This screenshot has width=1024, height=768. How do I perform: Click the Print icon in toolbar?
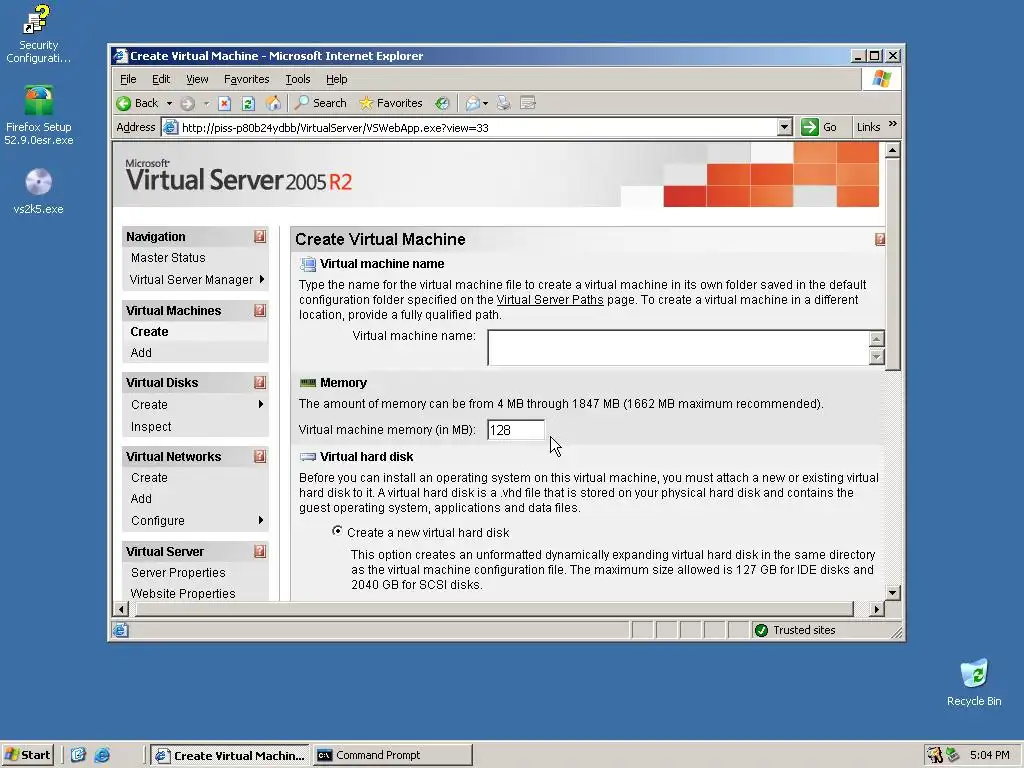tap(503, 103)
